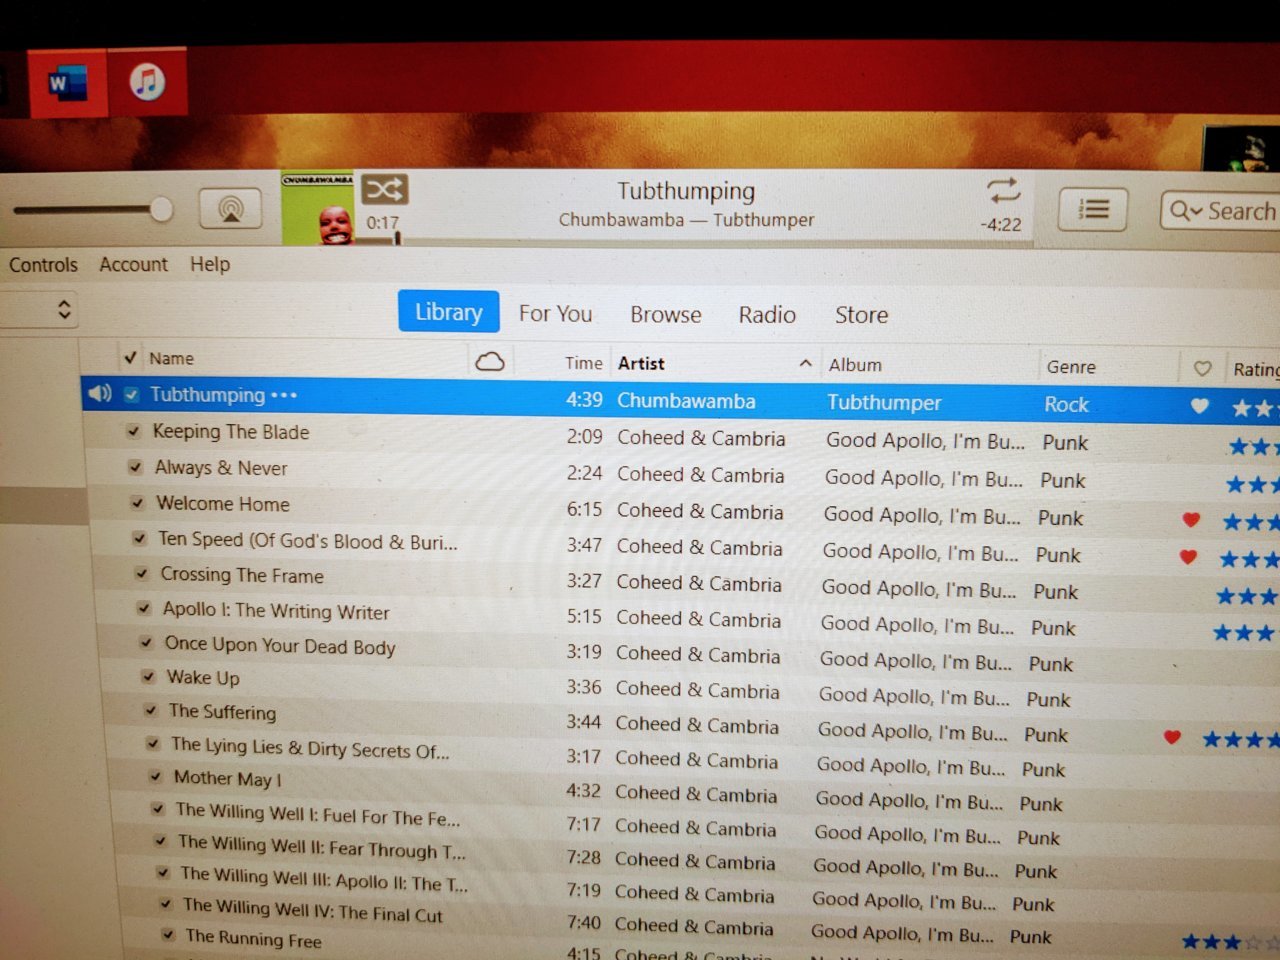The image size is (1280, 960).
Task: Uncheck the Once Upon Your Dead Body checkbox
Action: click(x=146, y=643)
